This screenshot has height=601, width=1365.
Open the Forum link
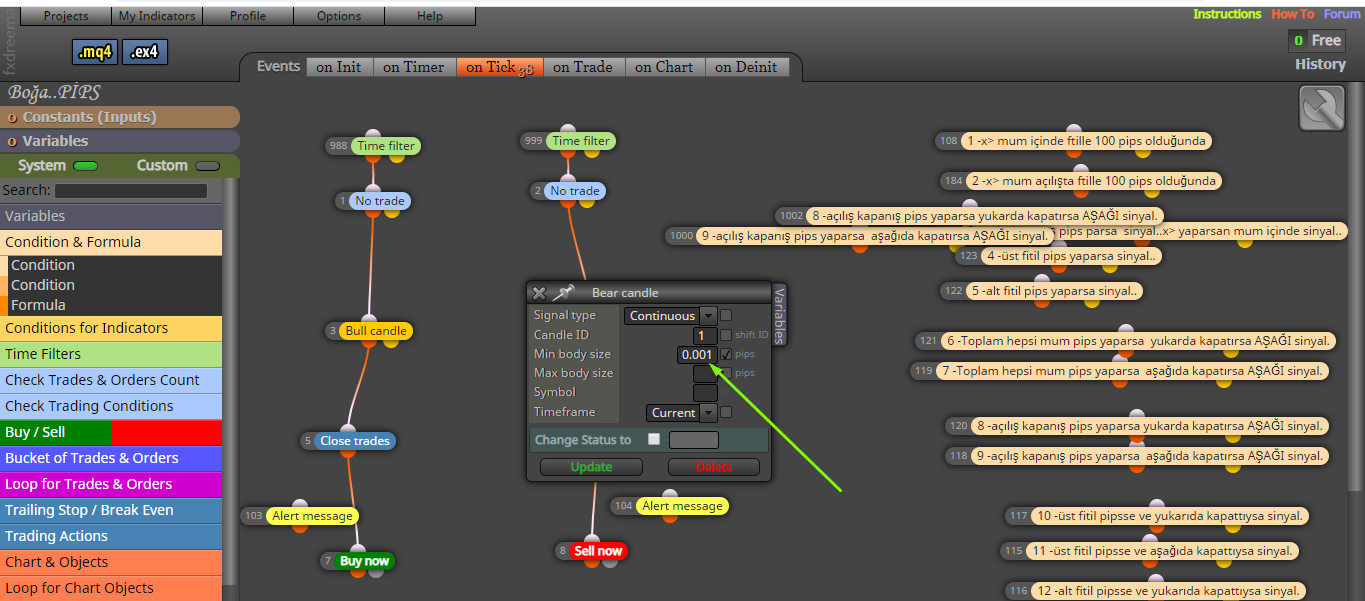coord(1342,14)
